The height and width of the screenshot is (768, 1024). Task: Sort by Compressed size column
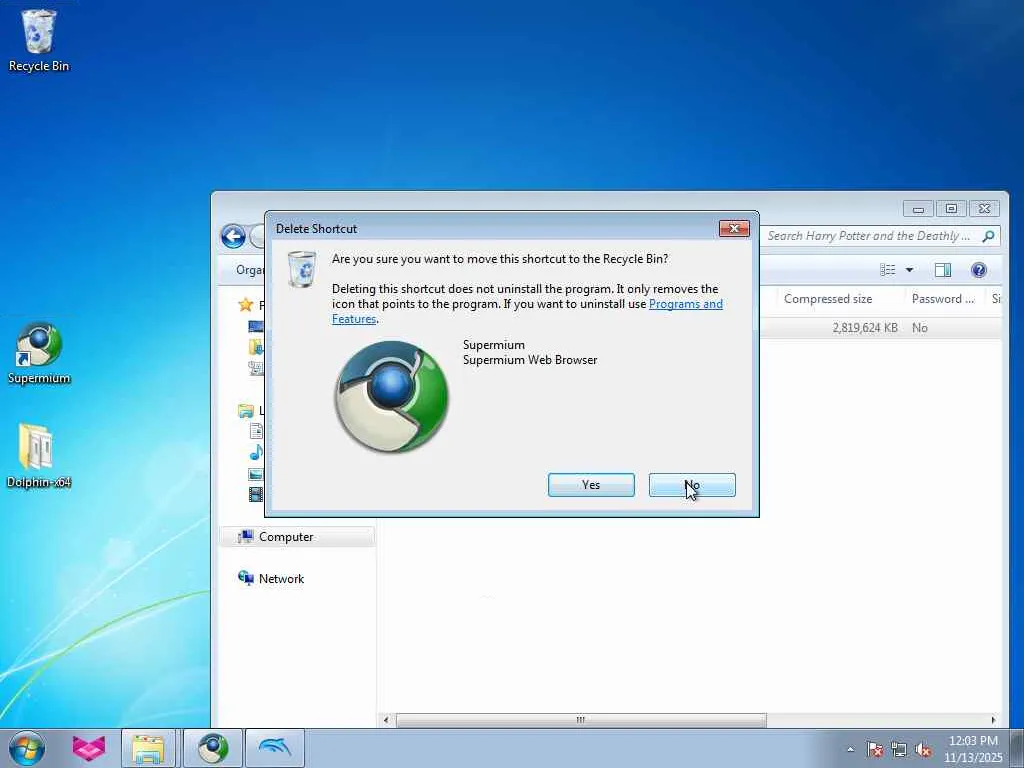tap(827, 298)
